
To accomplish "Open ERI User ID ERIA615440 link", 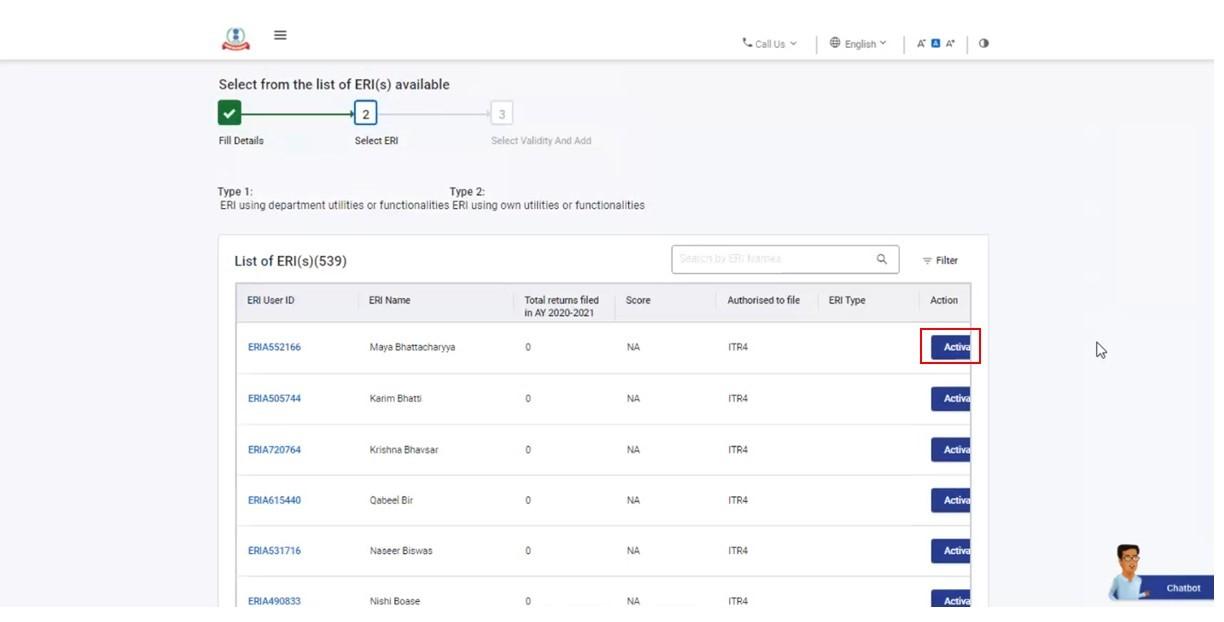I will pos(274,500).
